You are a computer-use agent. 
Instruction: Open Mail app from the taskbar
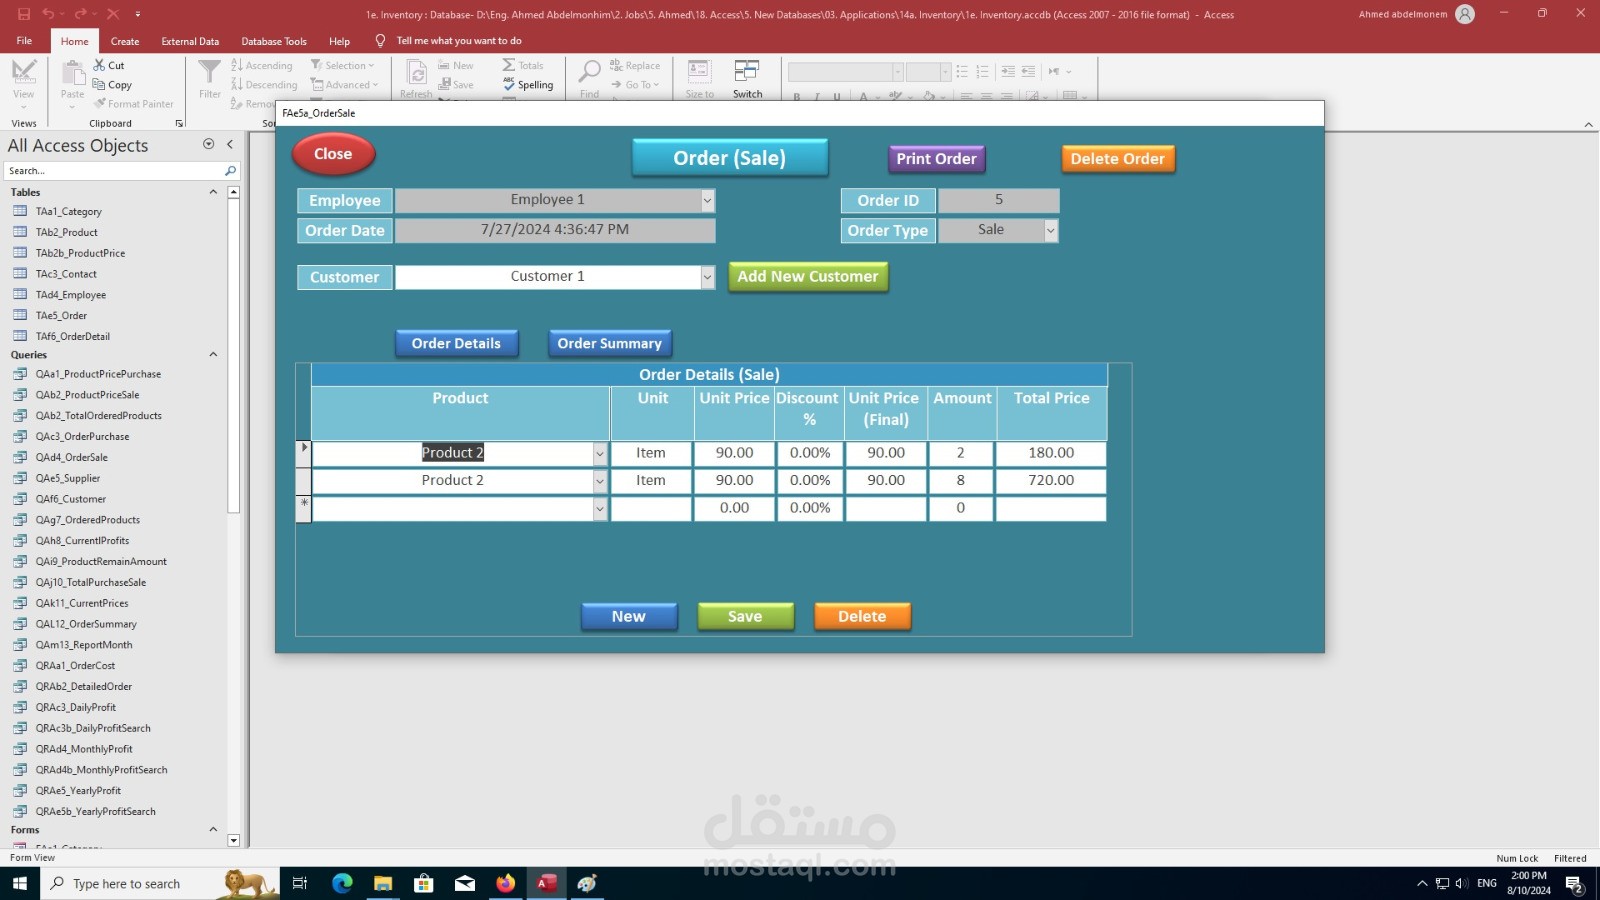465,883
